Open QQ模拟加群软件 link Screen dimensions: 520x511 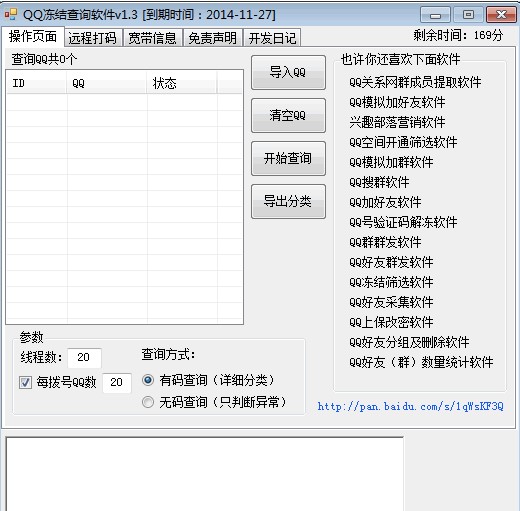pos(391,162)
